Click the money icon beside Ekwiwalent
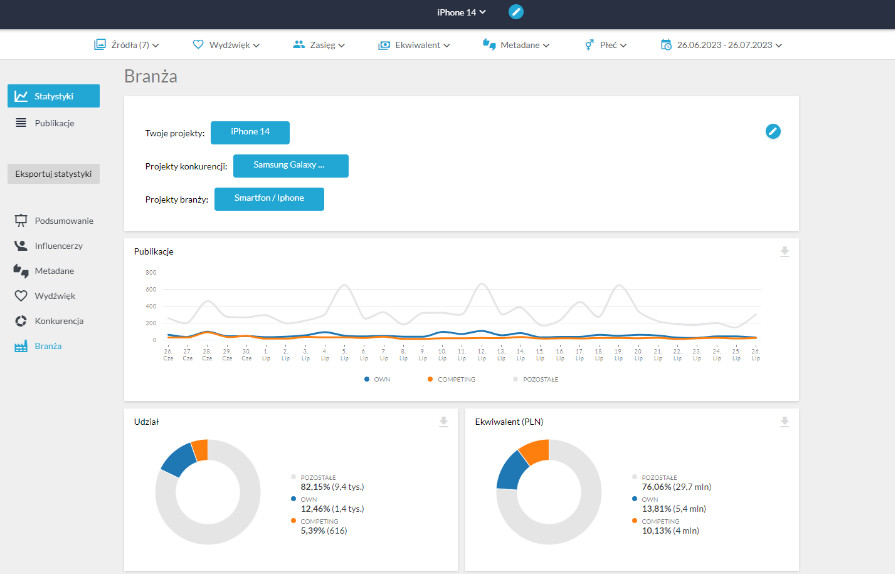 tap(384, 45)
